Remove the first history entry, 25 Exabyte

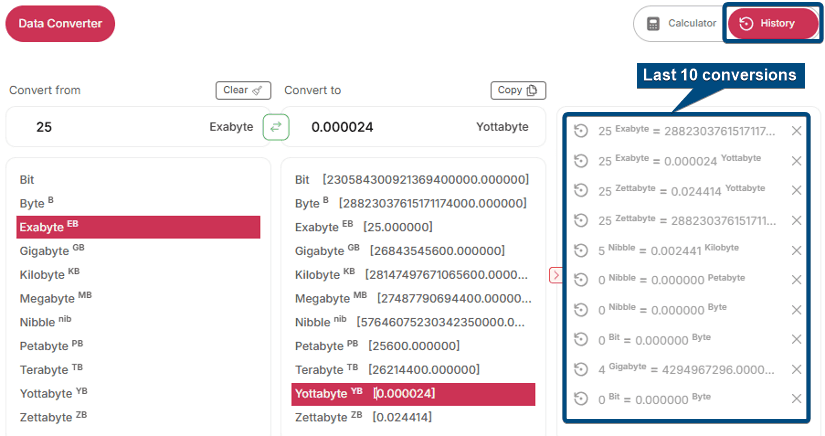(796, 131)
